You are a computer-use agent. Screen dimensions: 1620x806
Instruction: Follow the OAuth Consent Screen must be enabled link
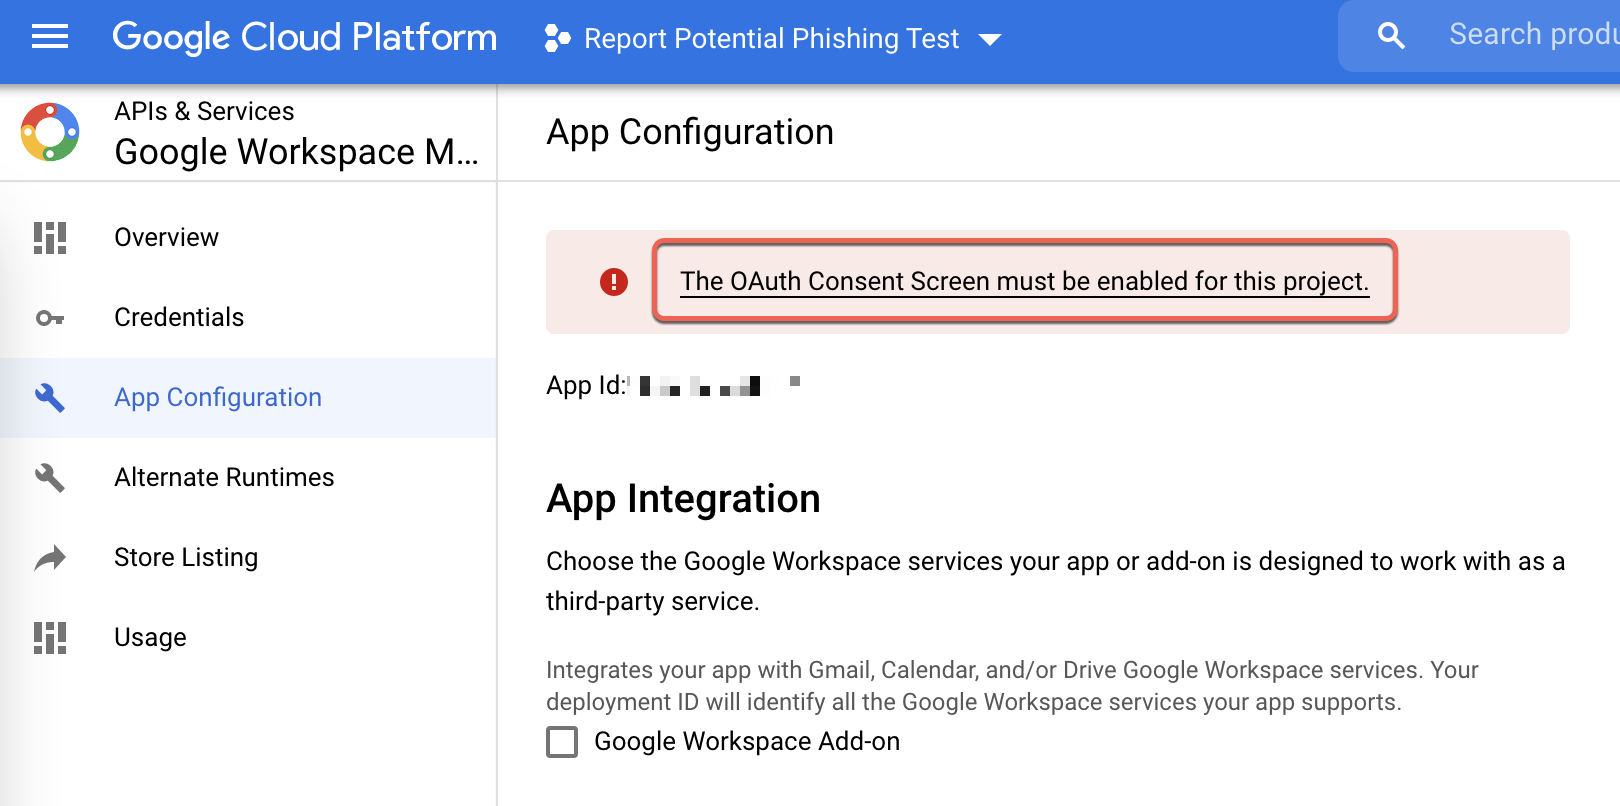(x=1024, y=282)
